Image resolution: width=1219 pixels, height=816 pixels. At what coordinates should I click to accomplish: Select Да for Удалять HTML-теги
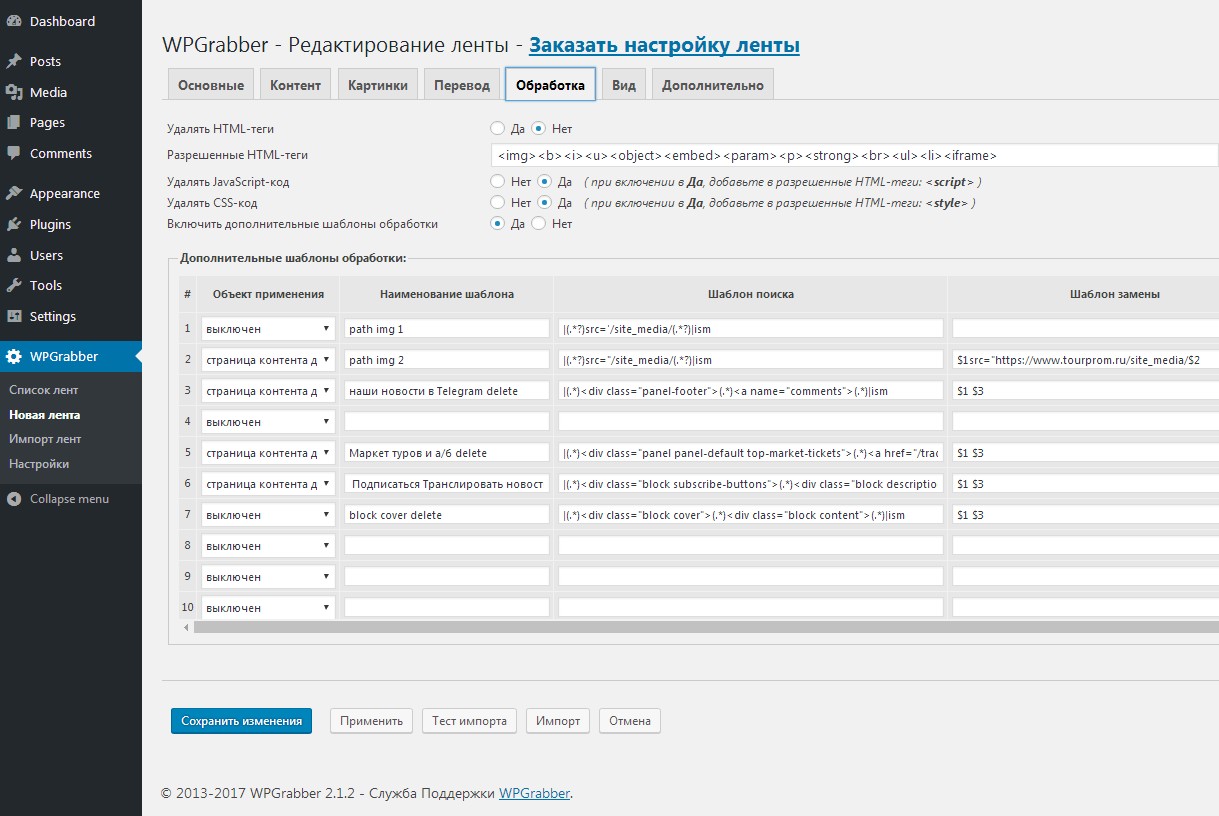(x=497, y=128)
